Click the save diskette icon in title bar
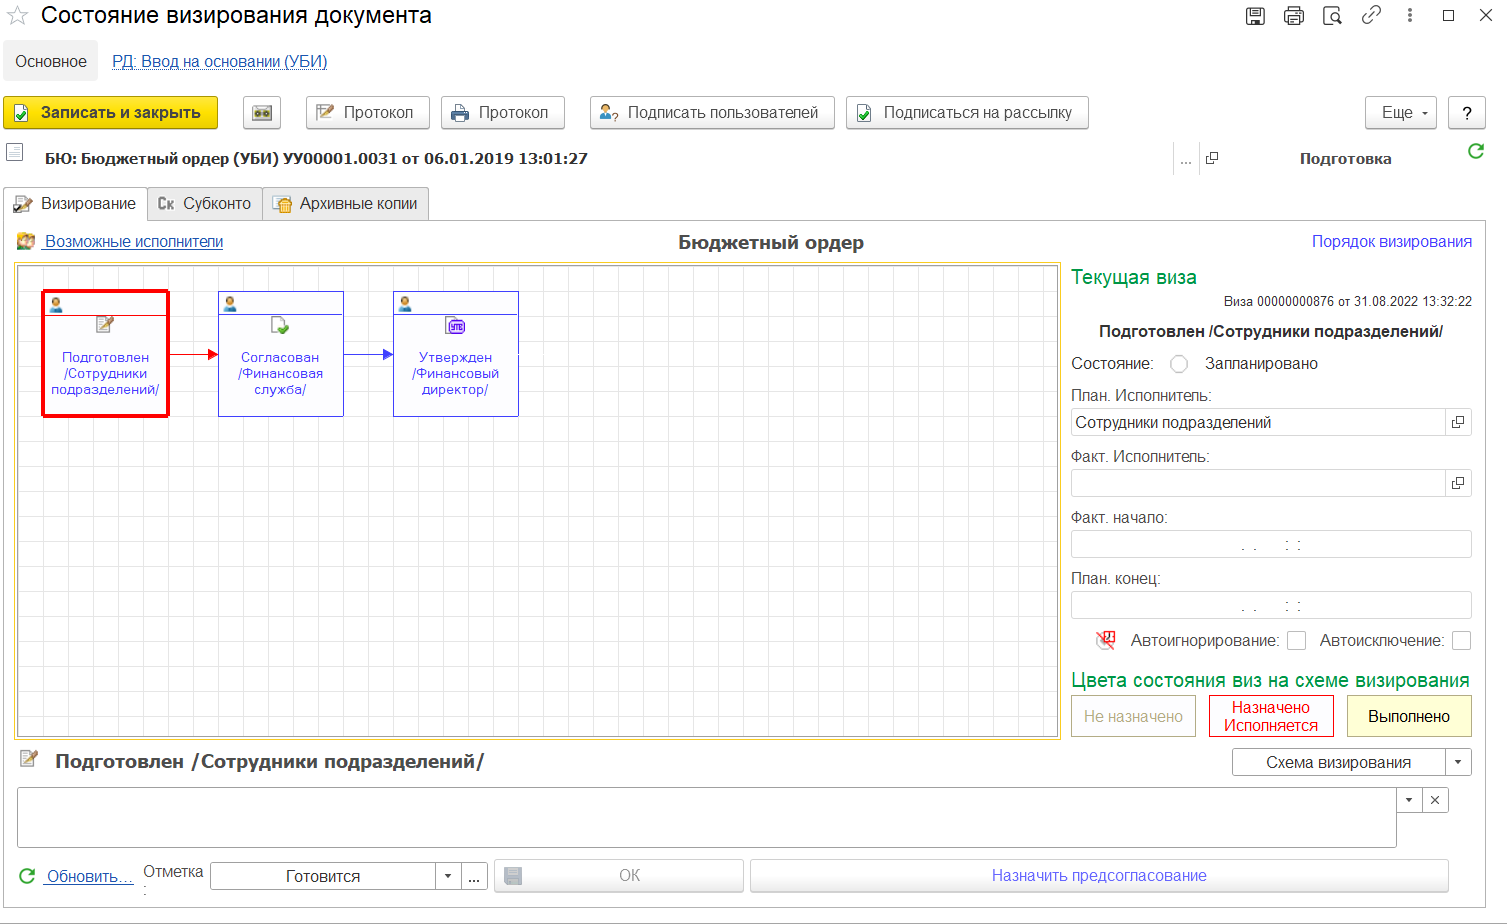This screenshot has width=1507, height=924. pos(1255,16)
